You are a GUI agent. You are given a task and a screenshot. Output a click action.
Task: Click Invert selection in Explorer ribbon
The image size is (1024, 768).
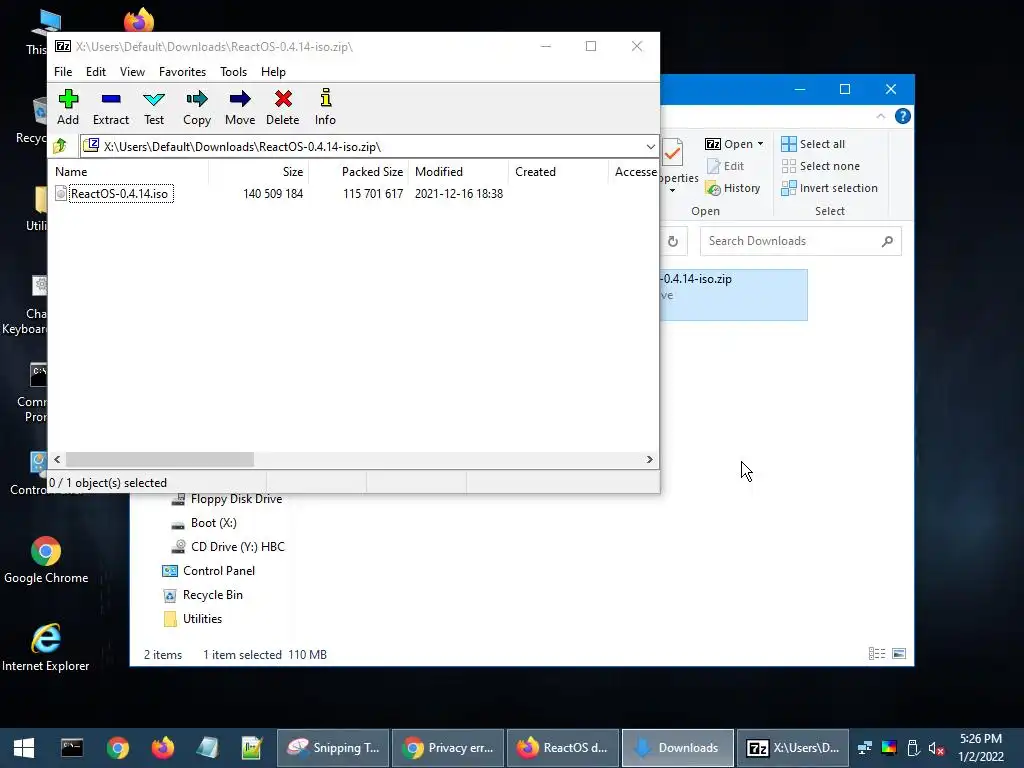tap(829, 188)
